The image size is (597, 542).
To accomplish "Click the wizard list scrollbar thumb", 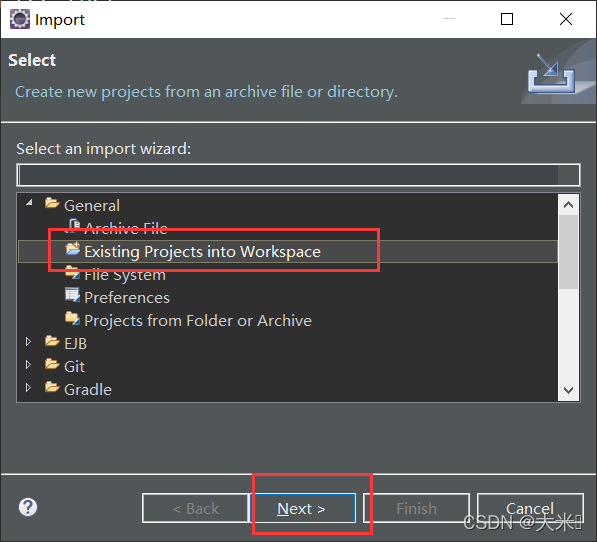I will coord(568,252).
